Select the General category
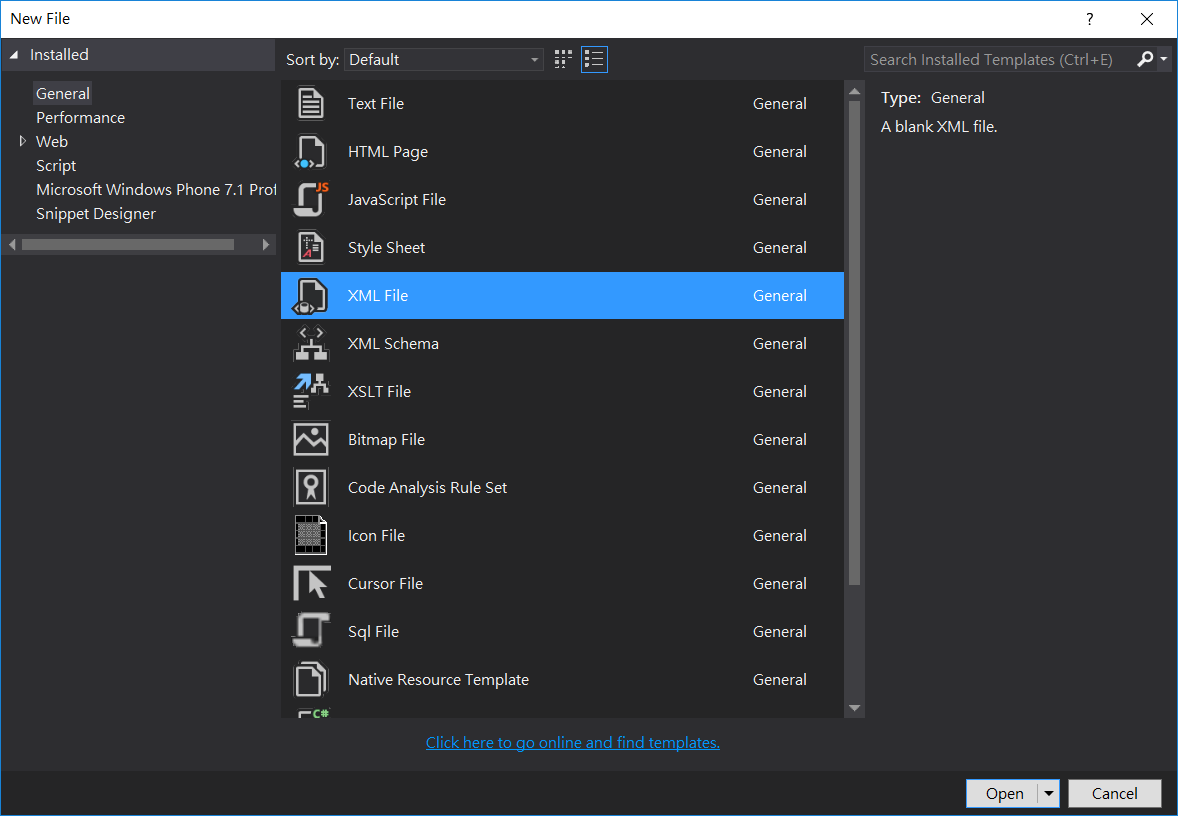The image size is (1178, 816). 62,94
